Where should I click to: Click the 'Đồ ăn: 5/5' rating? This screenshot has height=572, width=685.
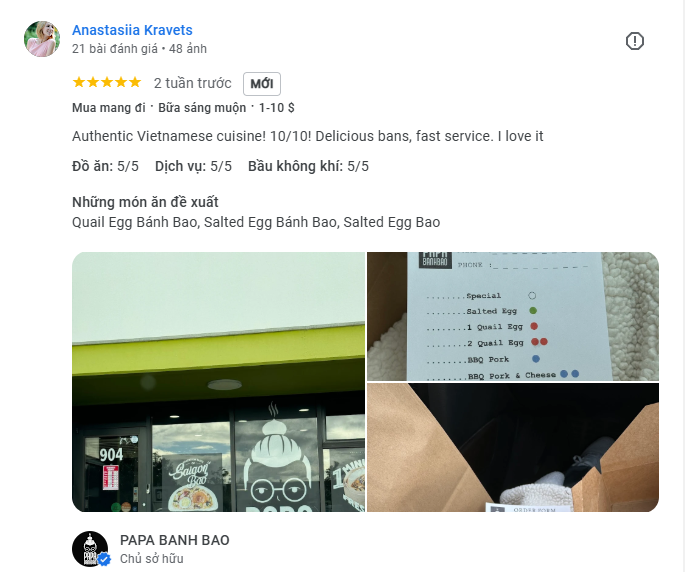pos(105,166)
